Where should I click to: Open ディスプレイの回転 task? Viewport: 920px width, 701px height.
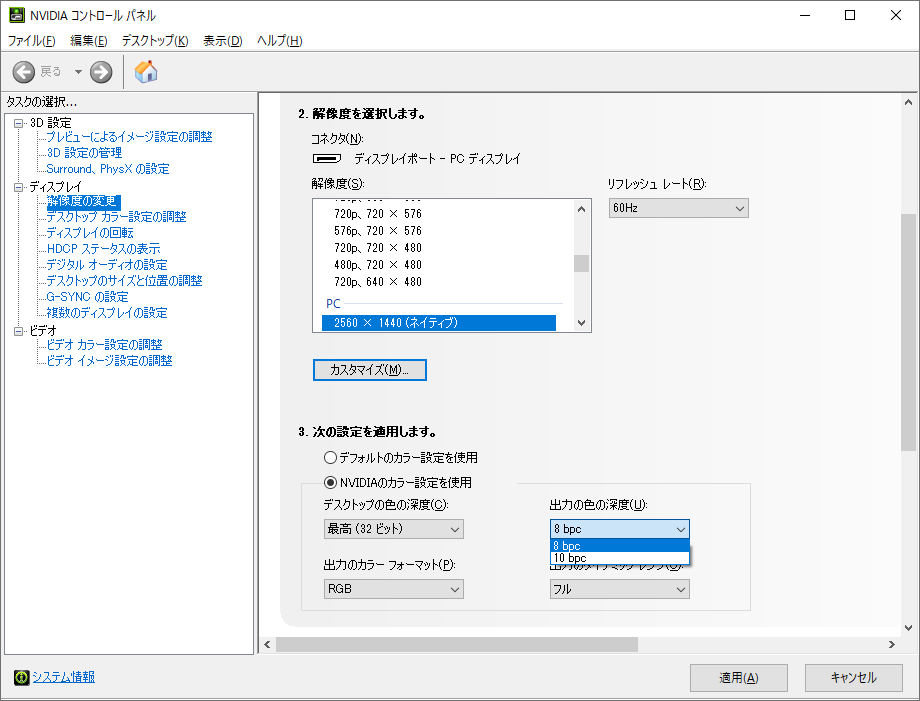coord(90,233)
